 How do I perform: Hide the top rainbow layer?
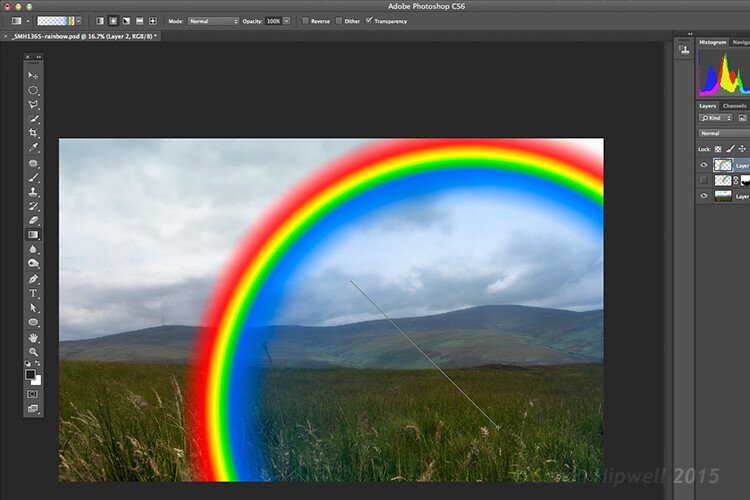(x=704, y=165)
